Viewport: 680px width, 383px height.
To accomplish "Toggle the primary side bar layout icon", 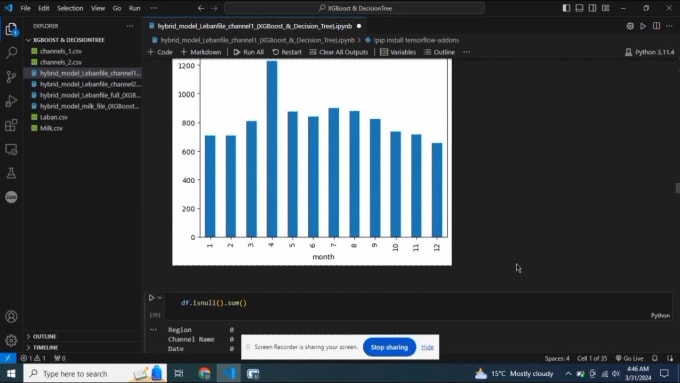I will pos(566,8).
